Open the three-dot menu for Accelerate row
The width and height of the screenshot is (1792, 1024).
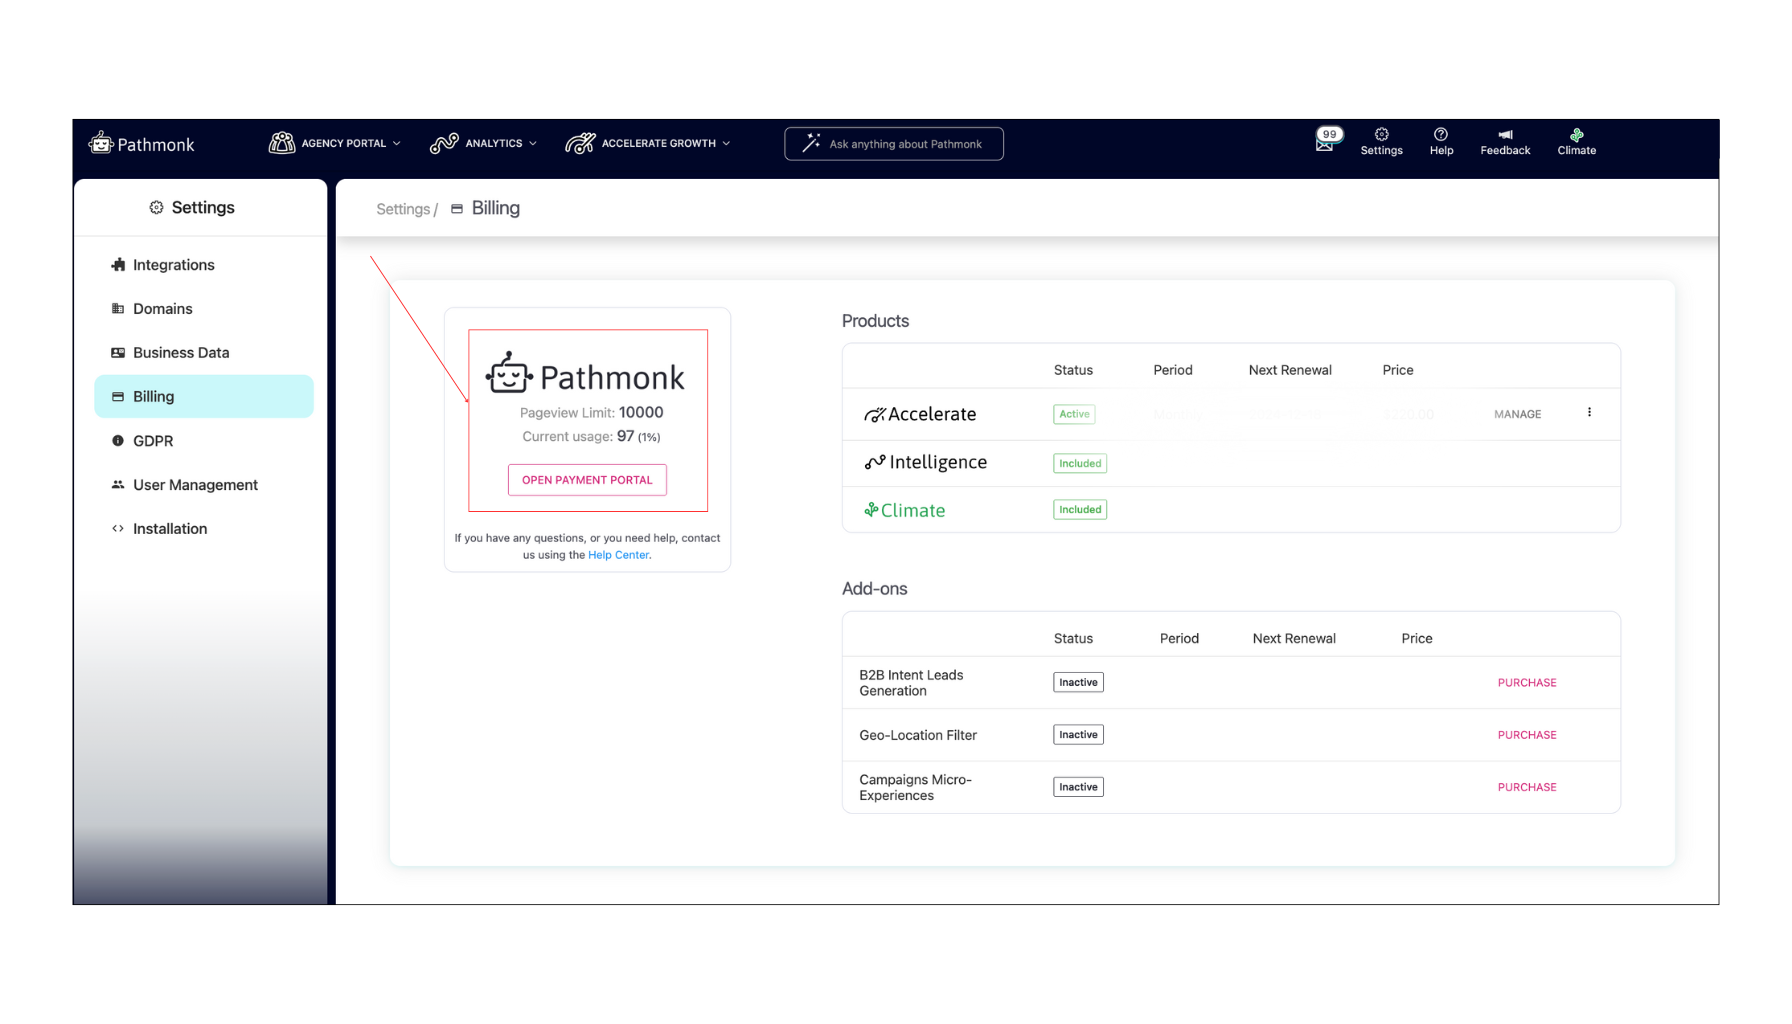(1589, 412)
